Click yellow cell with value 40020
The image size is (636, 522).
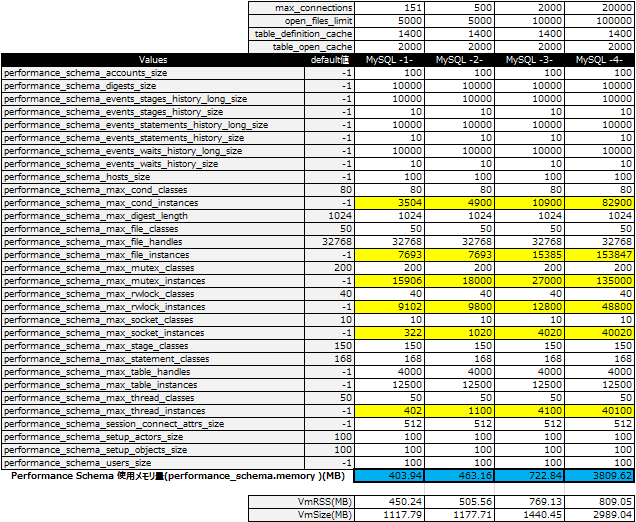tap(599, 333)
